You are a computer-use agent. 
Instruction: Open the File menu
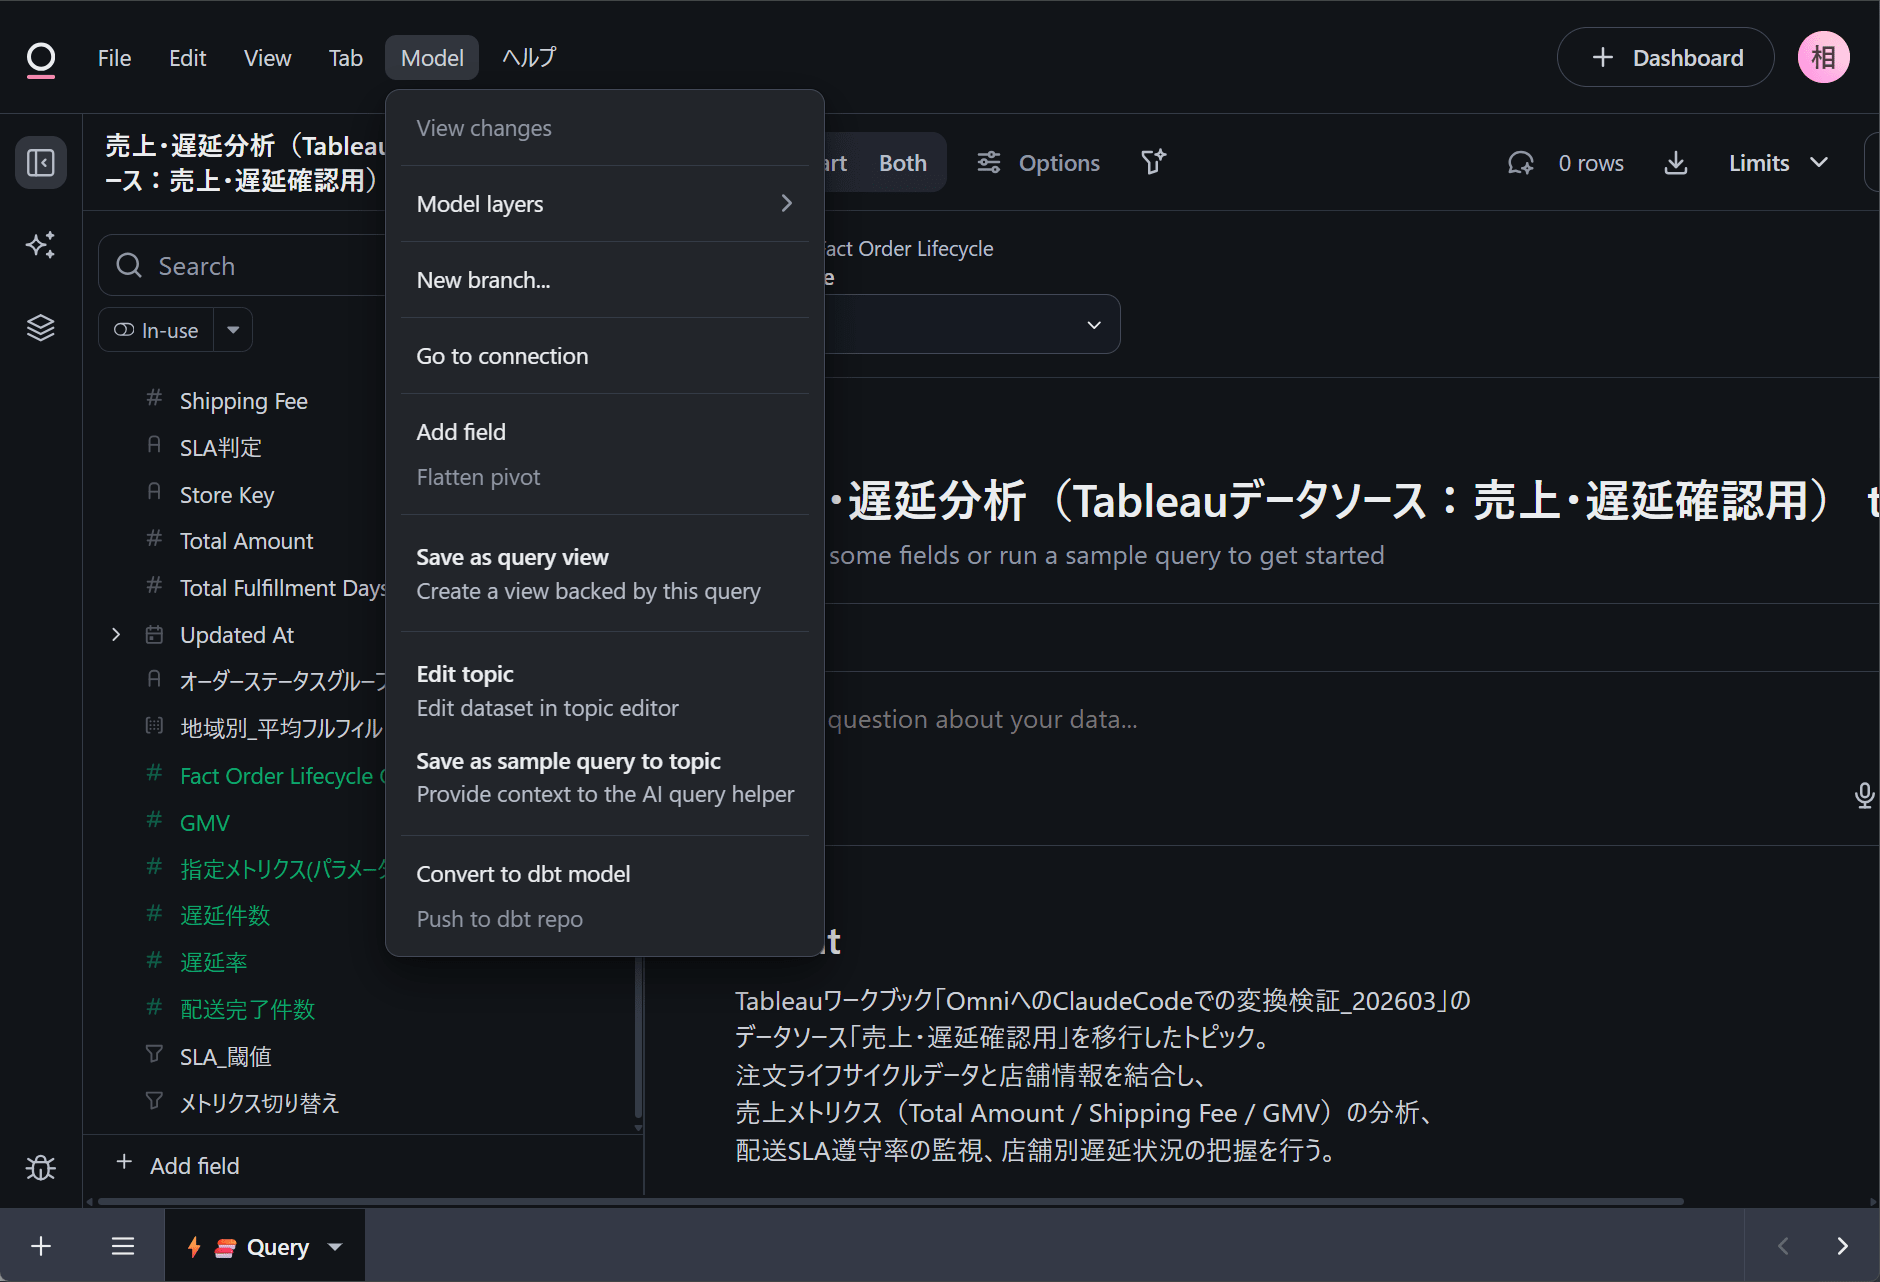(x=115, y=58)
